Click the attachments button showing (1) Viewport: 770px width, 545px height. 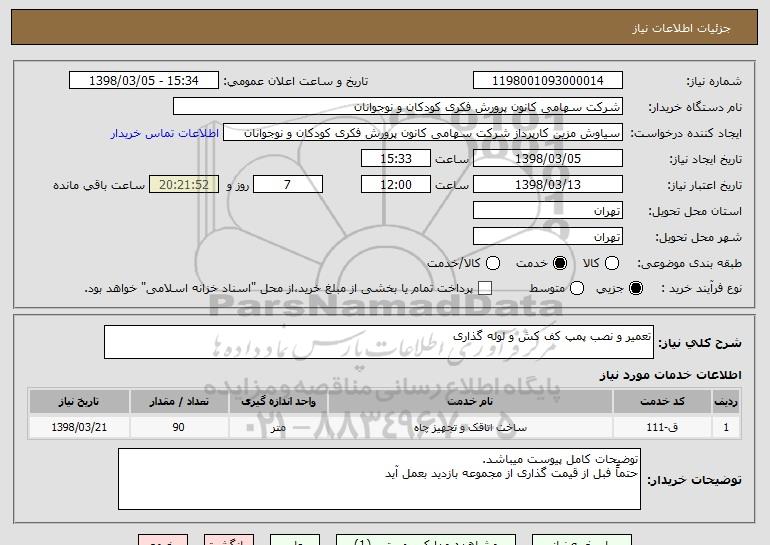(426, 540)
